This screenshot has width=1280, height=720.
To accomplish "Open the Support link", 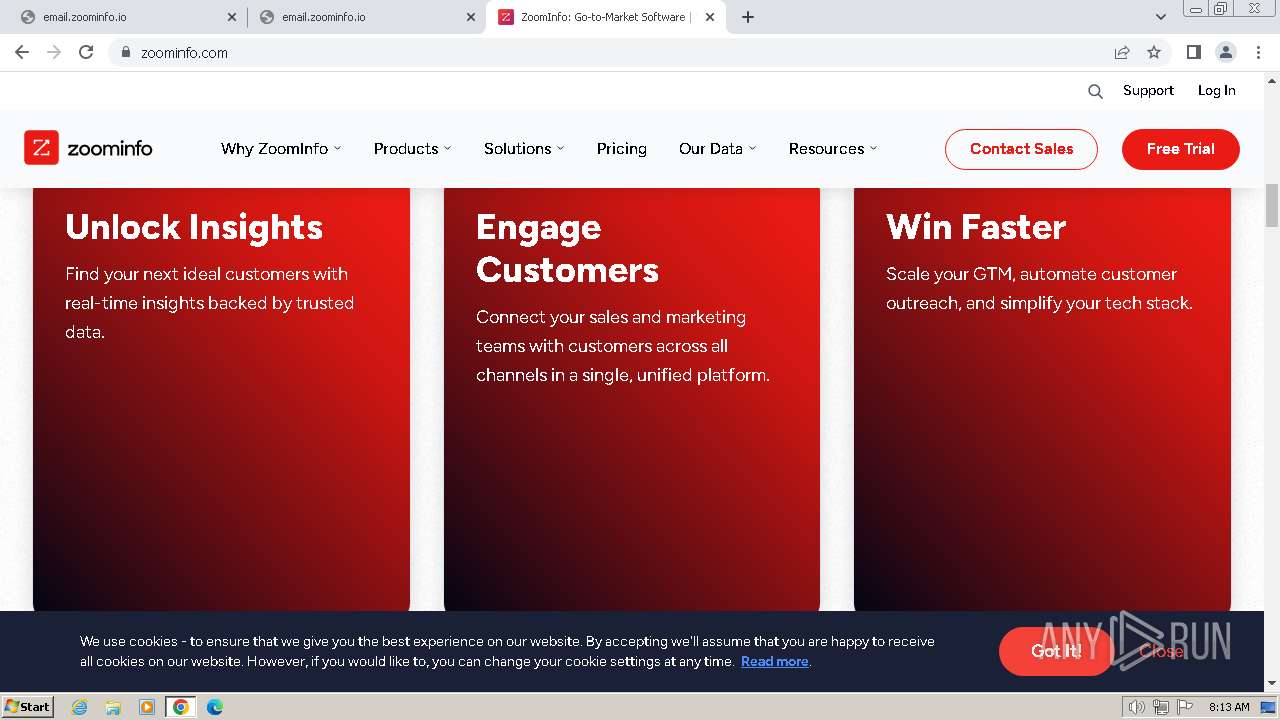I will point(1148,90).
